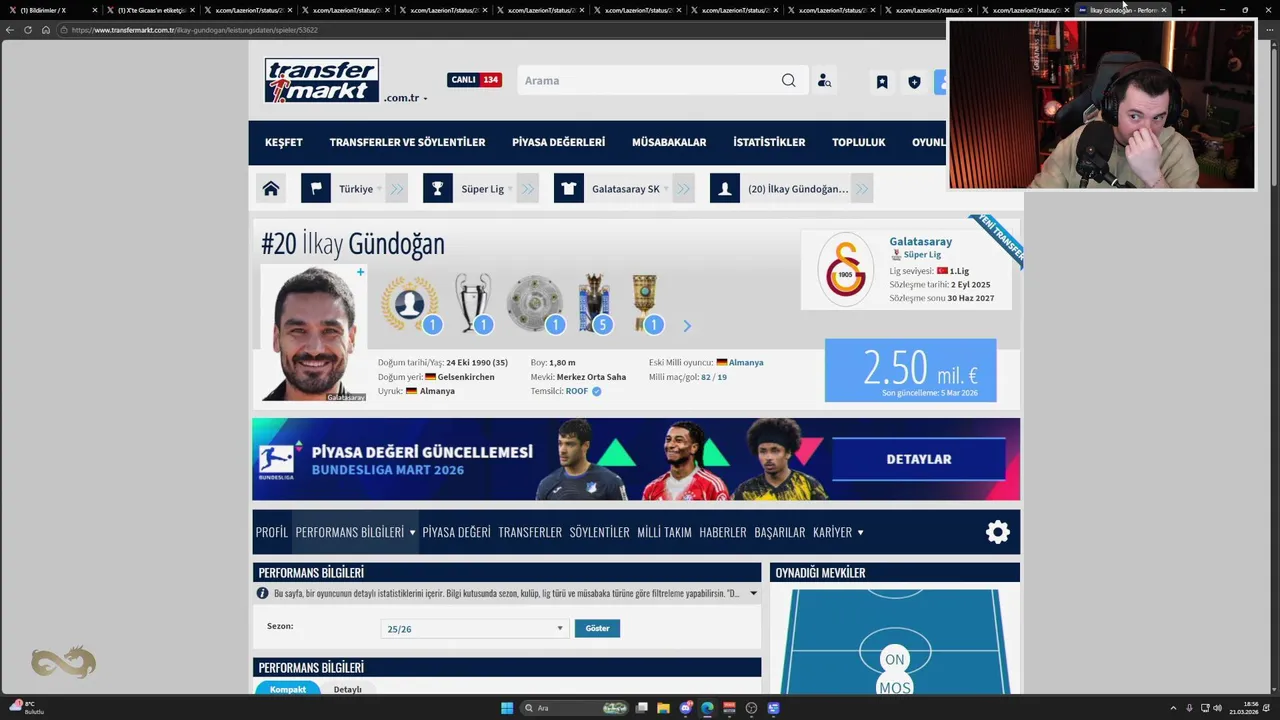Click the shield icon in header

click(x=914, y=82)
